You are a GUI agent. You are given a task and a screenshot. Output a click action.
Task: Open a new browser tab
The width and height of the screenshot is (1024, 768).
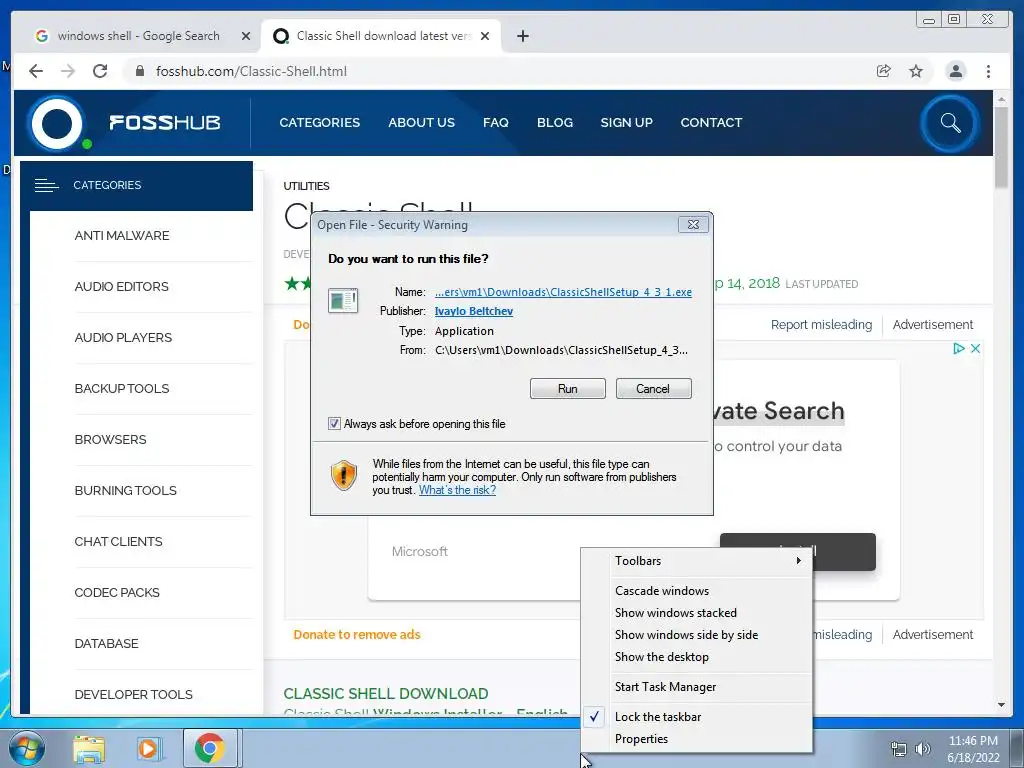(x=522, y=36)
